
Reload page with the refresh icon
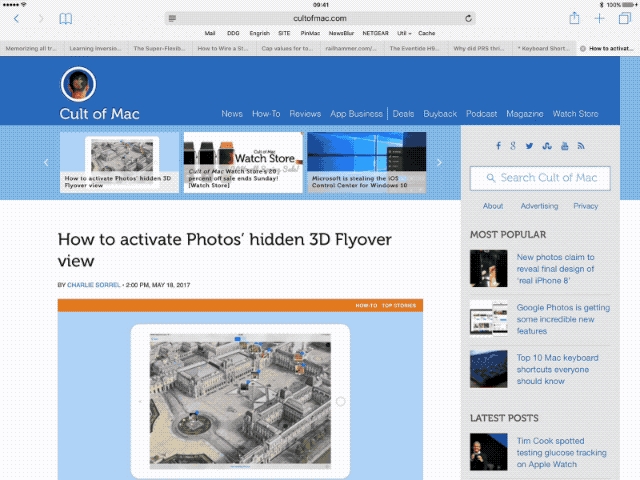(469, 18)
